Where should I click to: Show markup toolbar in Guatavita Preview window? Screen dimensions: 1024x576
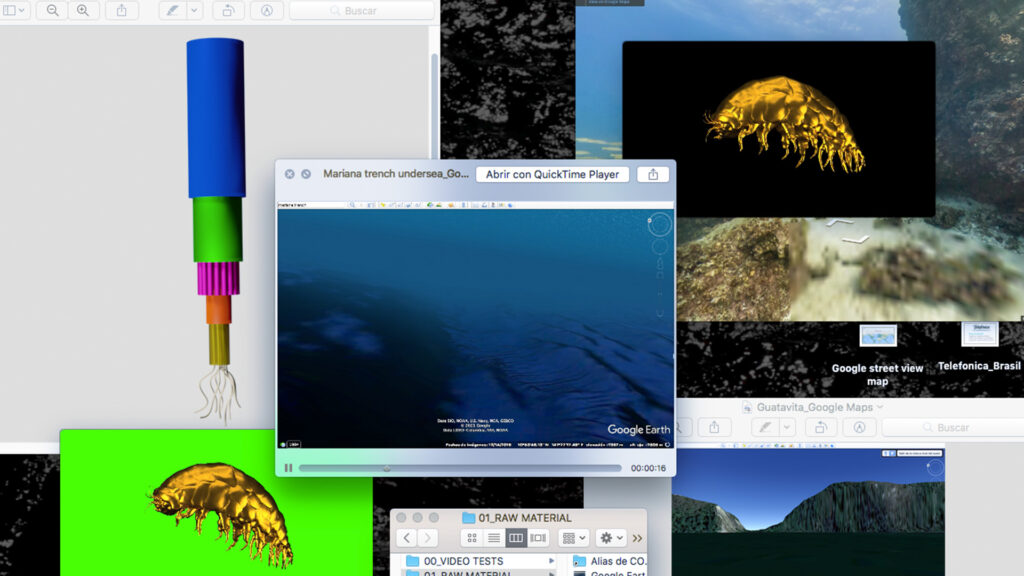[859, 428]
